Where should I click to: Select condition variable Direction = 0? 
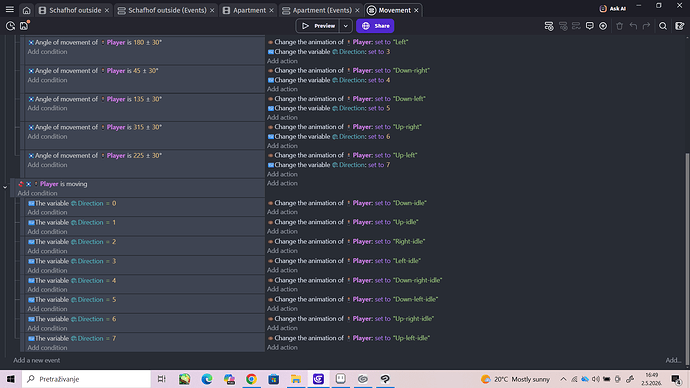tap(72, 203)
